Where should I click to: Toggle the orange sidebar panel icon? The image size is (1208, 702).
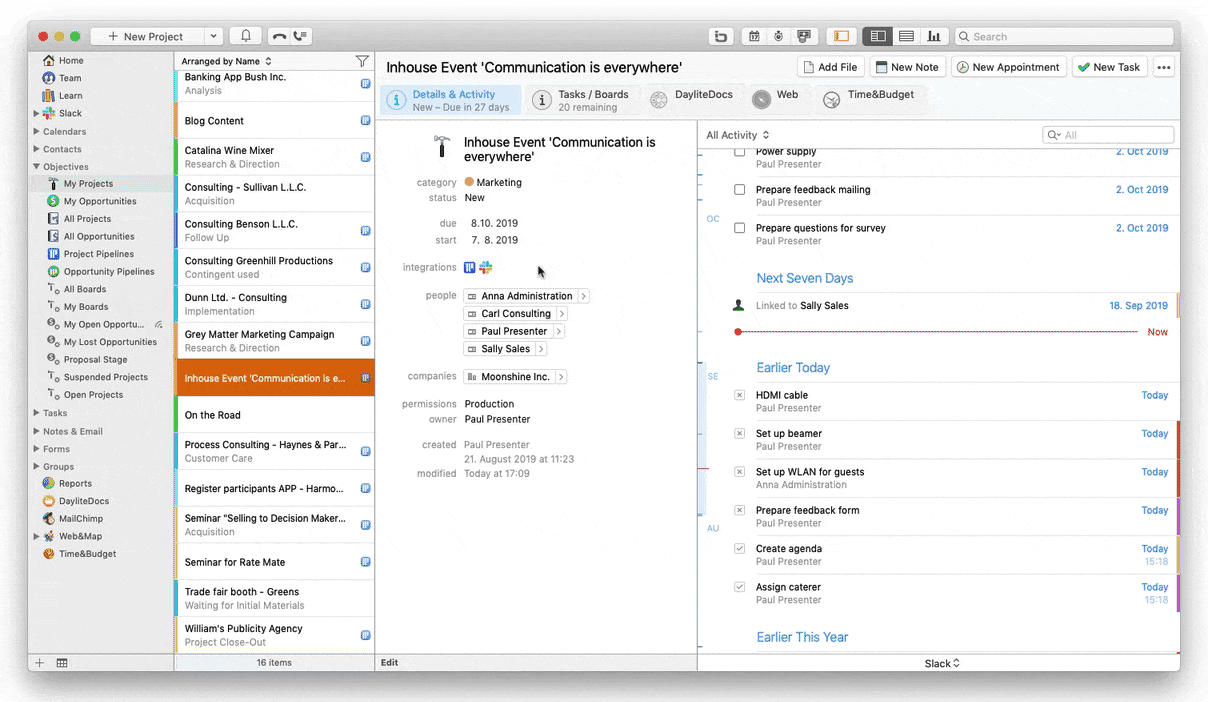click(841, 36)
